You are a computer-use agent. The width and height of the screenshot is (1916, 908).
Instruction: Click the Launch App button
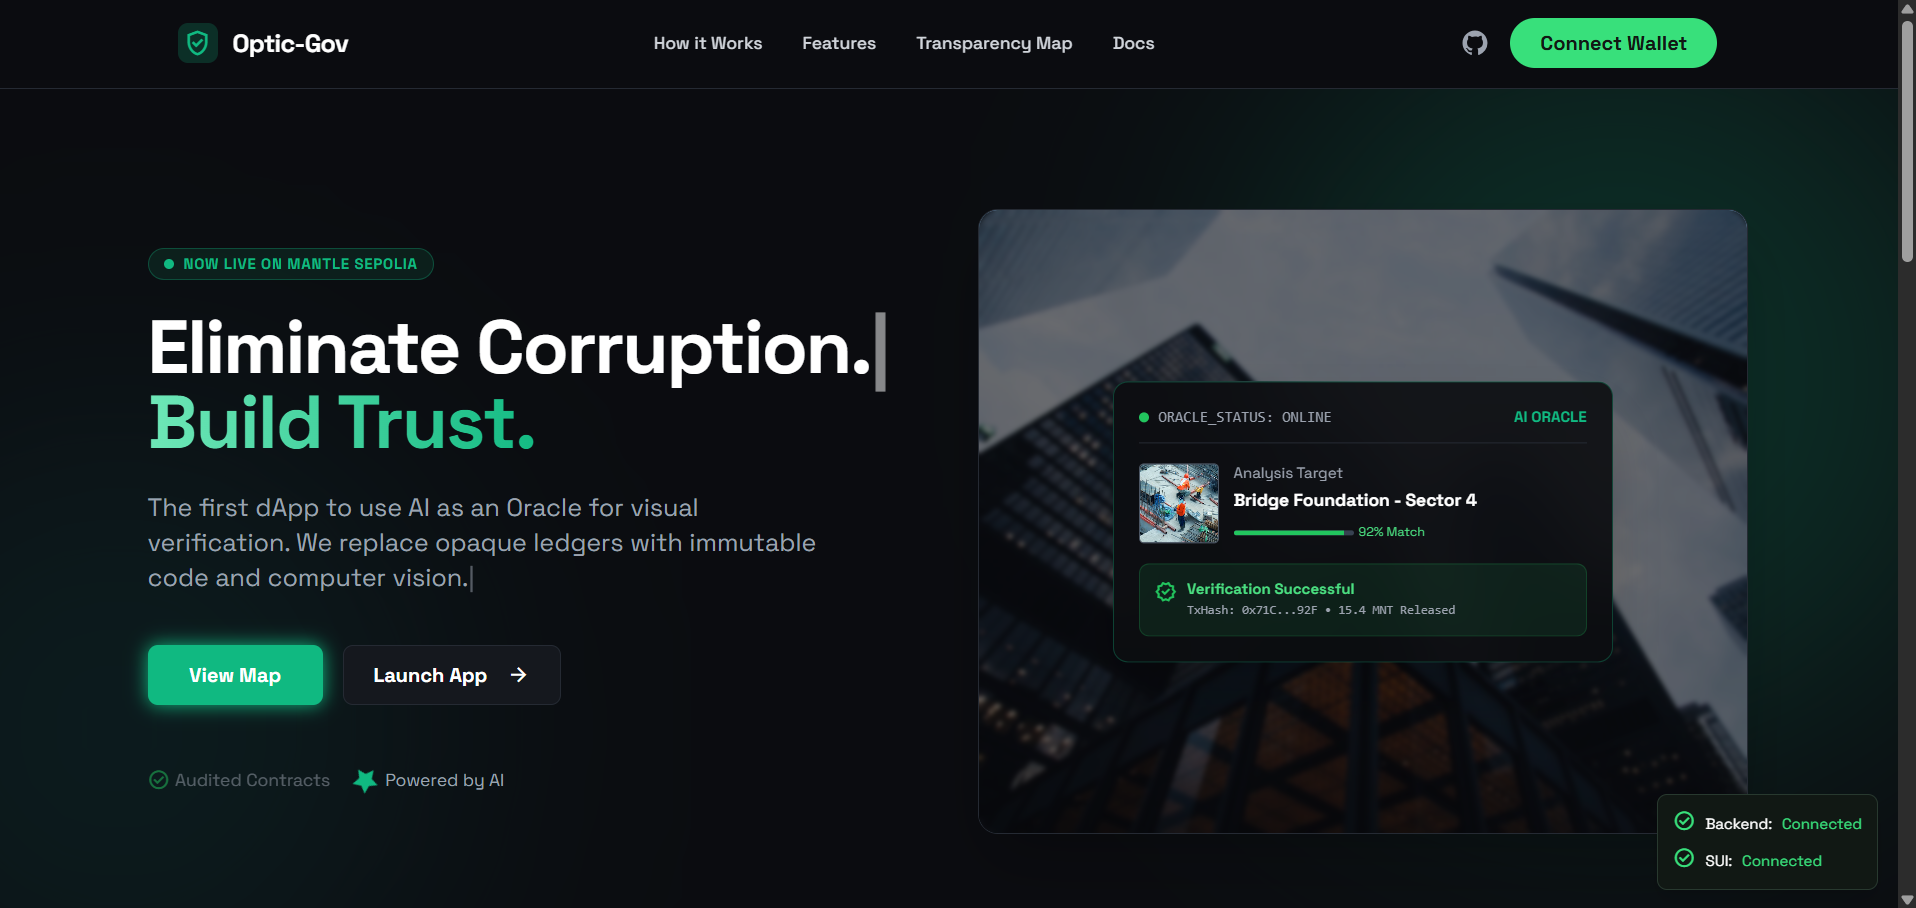click(x=452, y=675)
